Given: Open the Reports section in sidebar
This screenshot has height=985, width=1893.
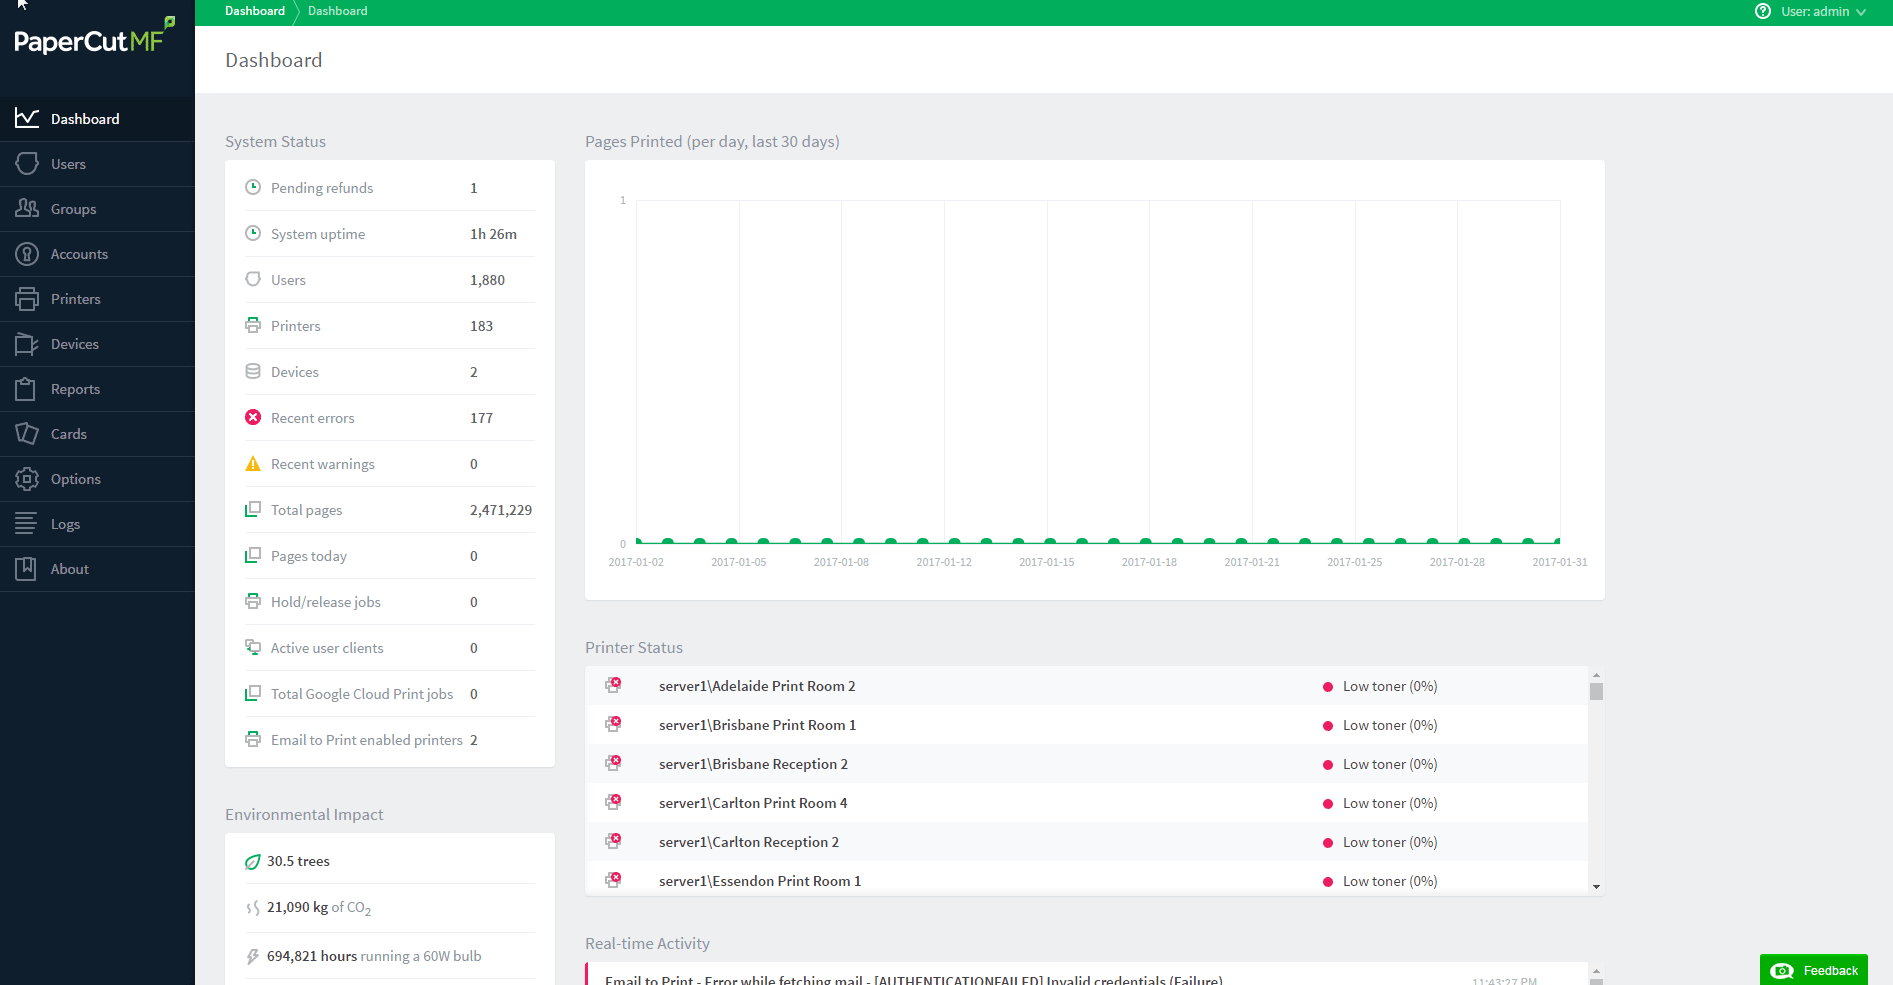Looking at the screenshot, I should point(97,389).
